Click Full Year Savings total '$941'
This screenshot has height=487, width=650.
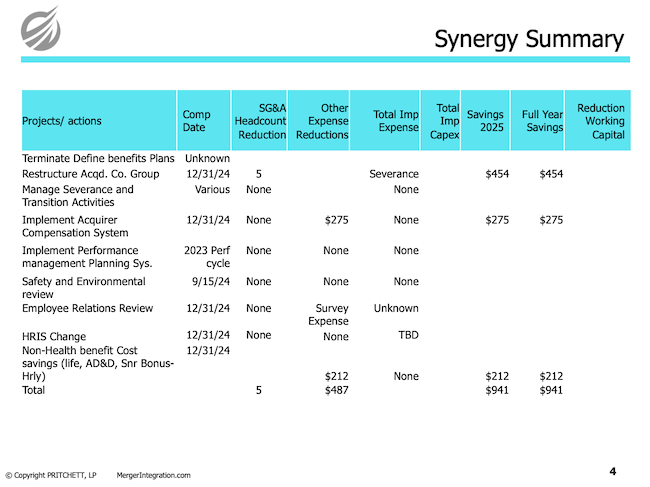click(551, 390)
